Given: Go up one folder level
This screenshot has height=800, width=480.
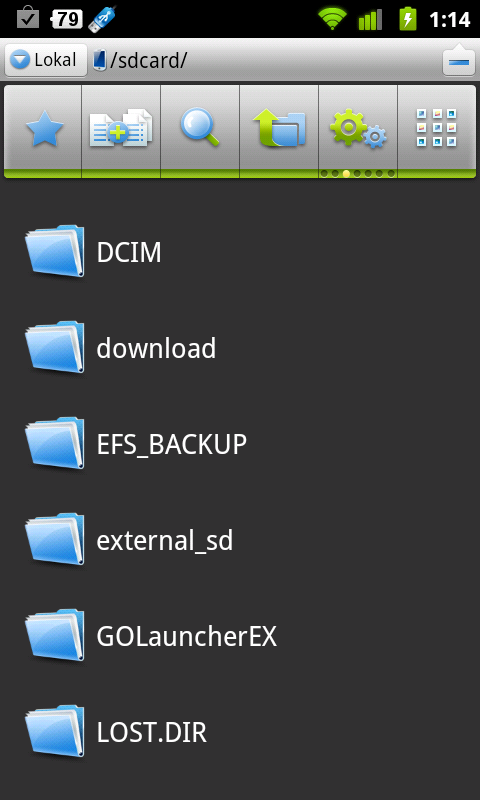Looking at the screenshot, I should click(279, 131).
